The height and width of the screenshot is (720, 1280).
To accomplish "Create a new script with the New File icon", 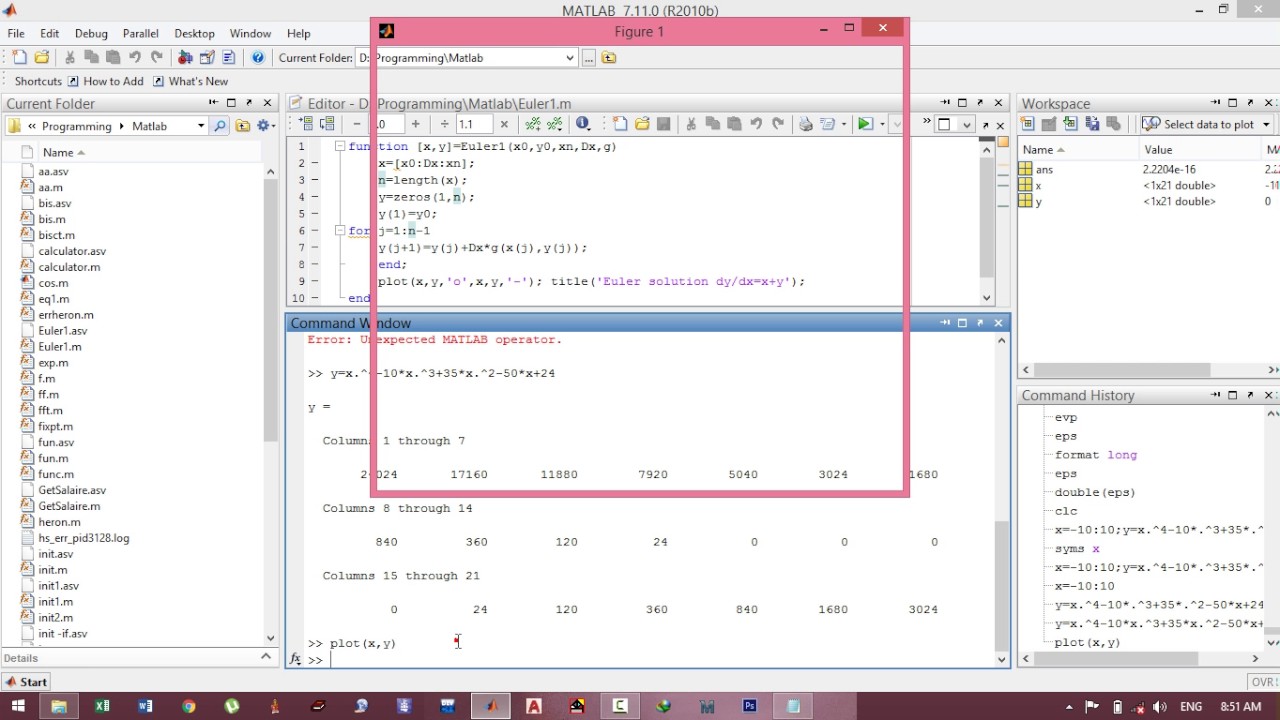I will (x=19, y=58).
